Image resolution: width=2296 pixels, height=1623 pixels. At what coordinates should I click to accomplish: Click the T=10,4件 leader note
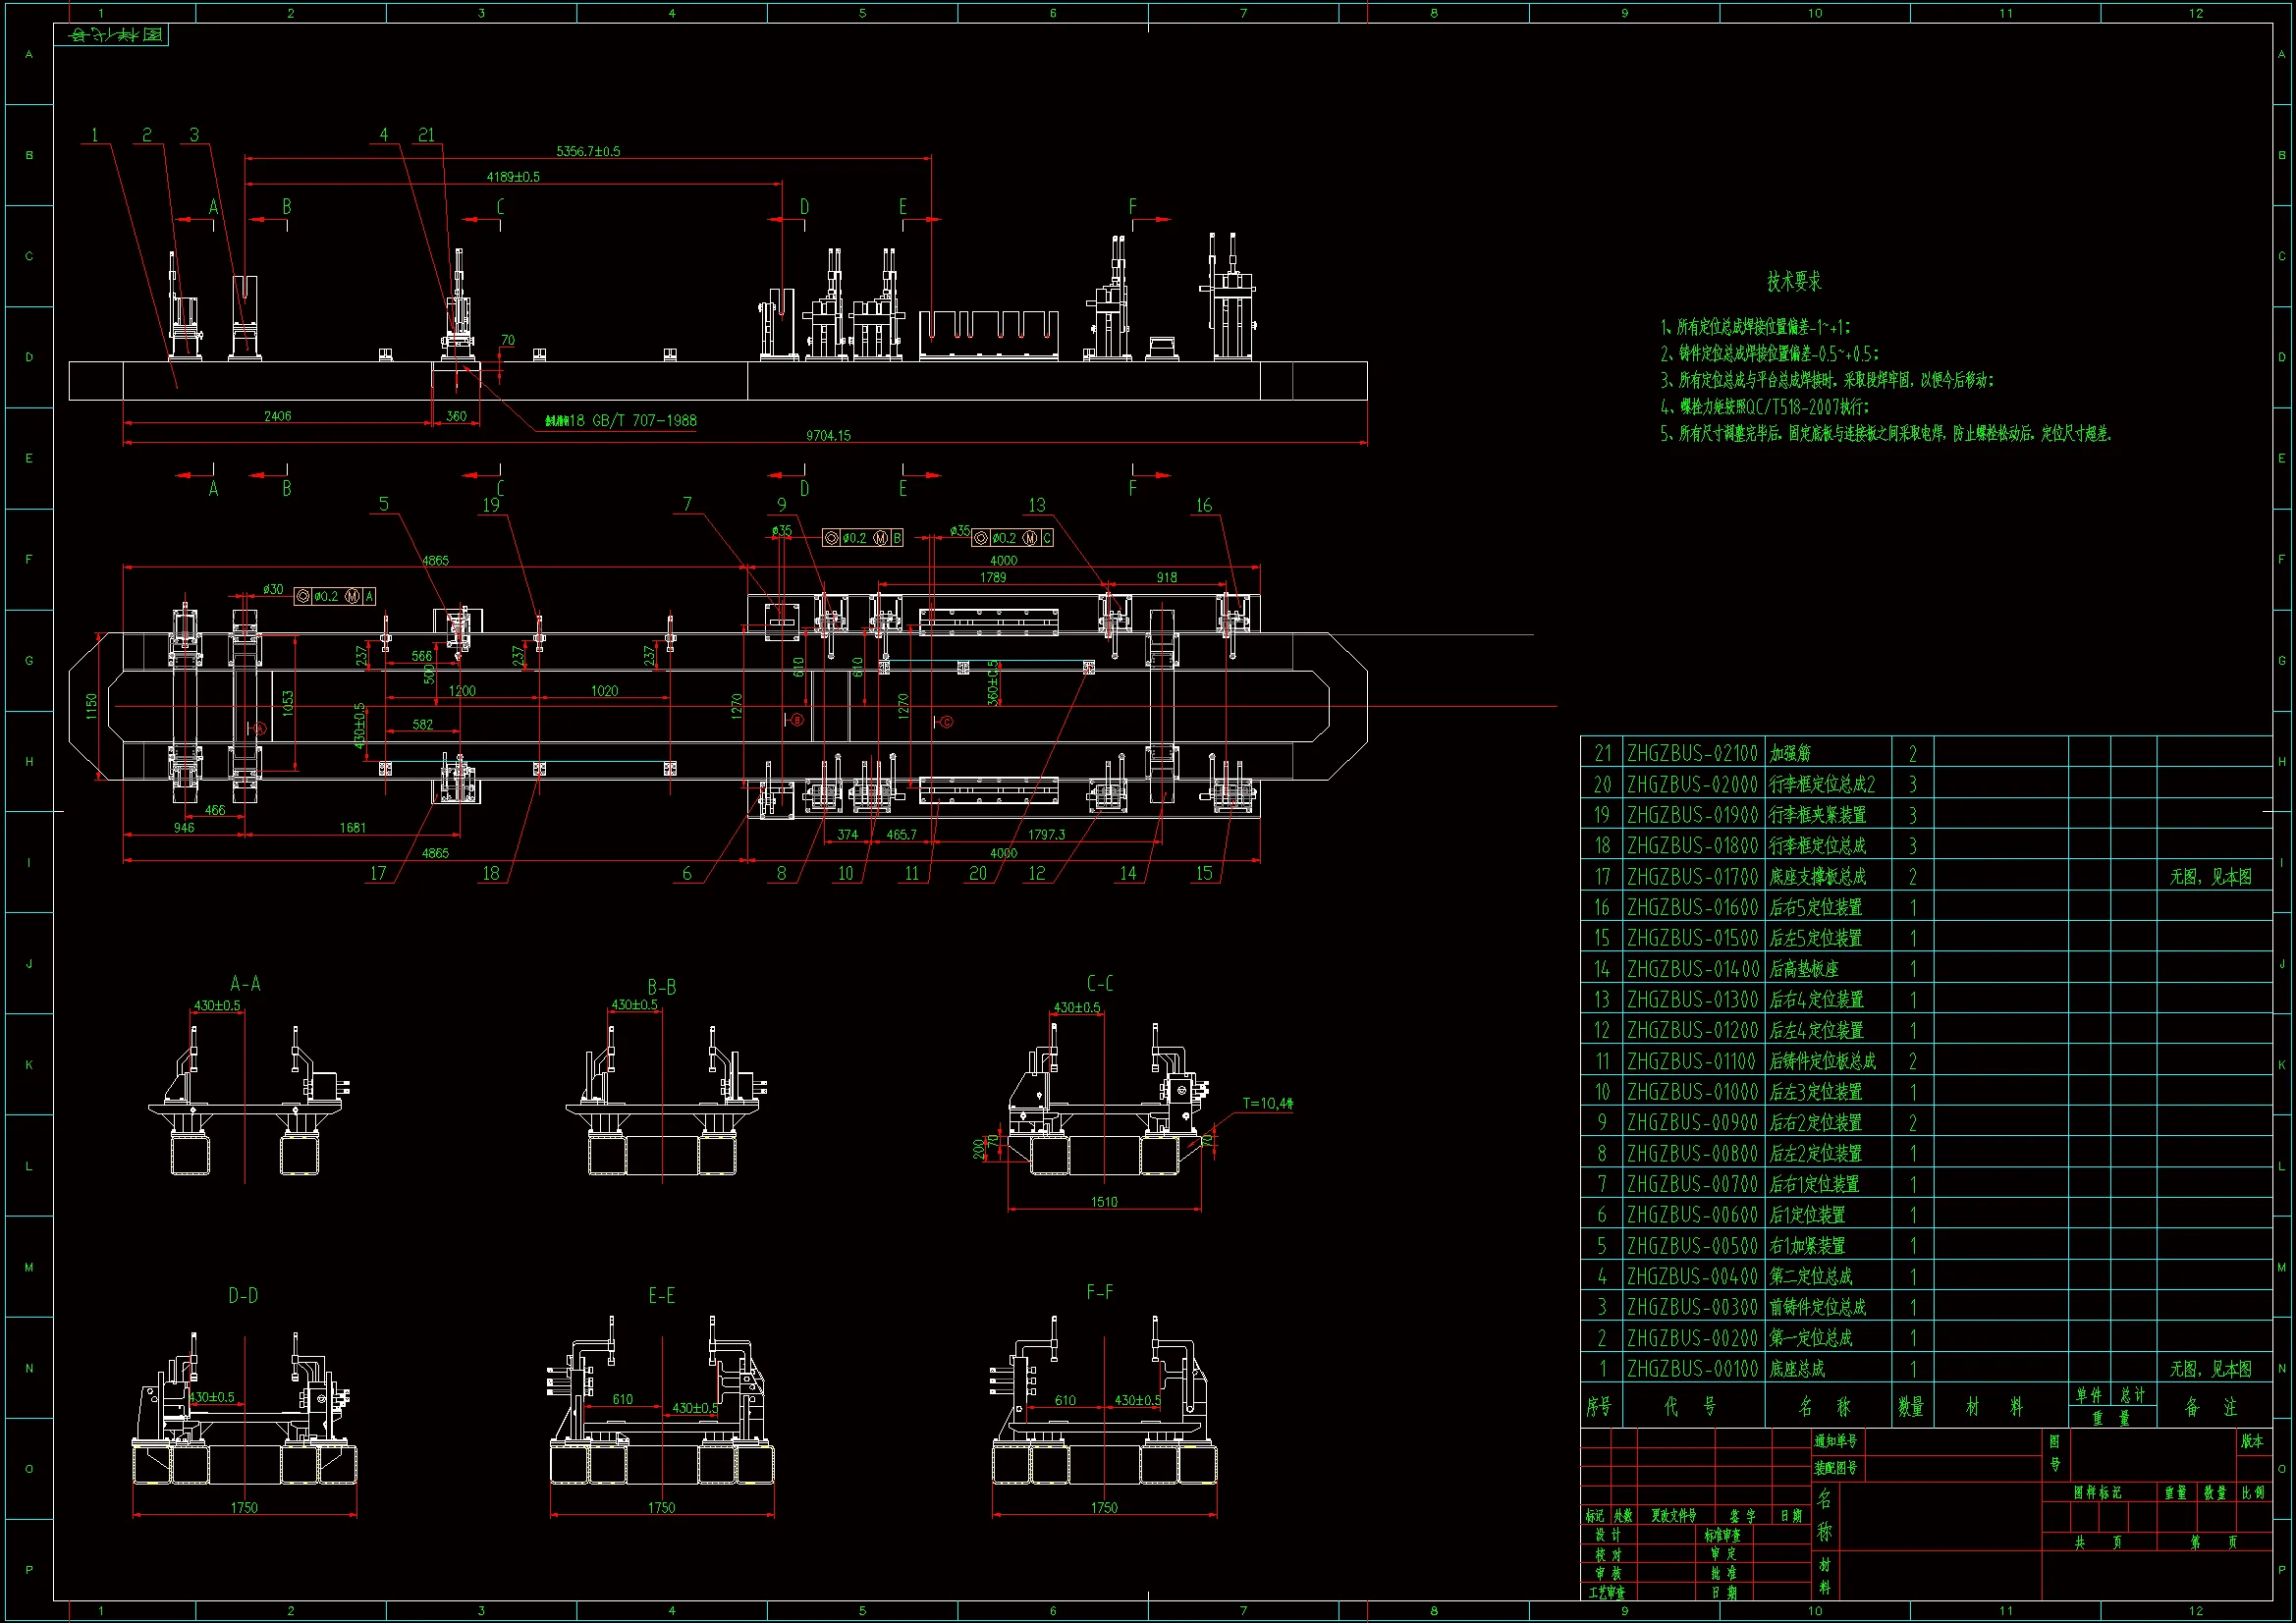pyautogui.click(x=1267, y=1103)
